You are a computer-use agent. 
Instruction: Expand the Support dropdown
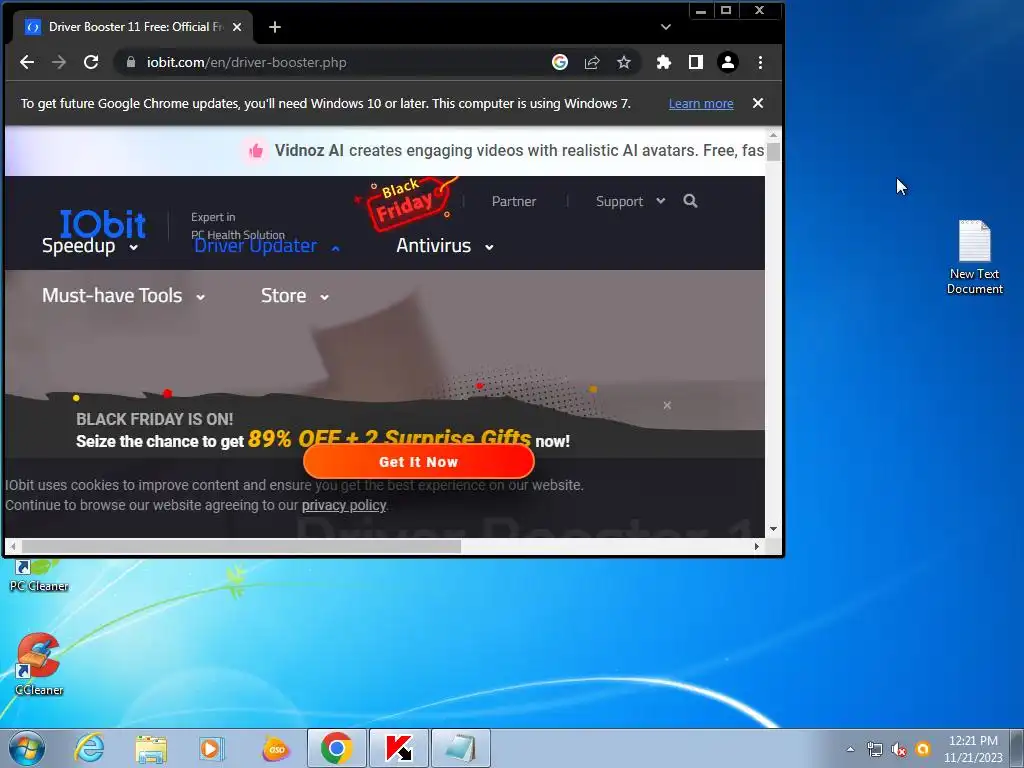click(630, 201)
